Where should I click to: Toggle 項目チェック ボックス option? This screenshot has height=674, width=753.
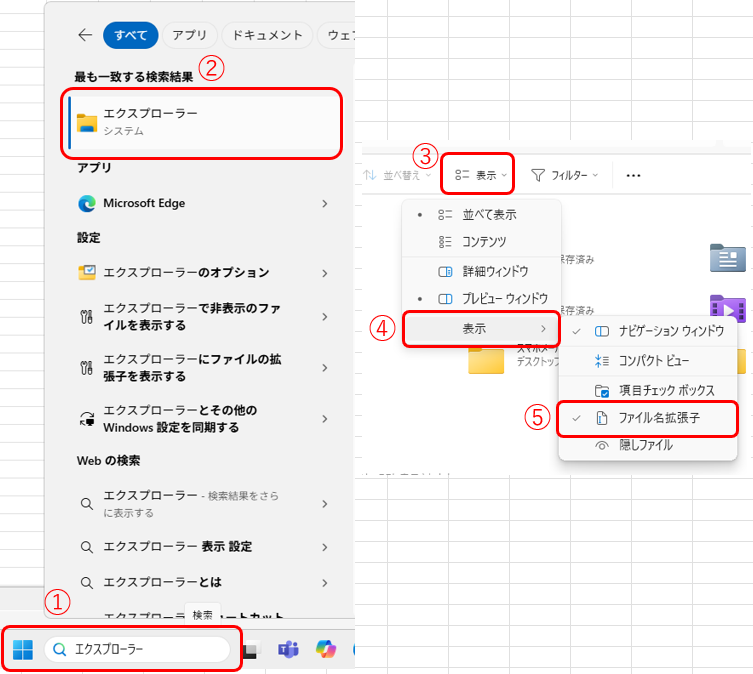click(x=648, y=391)
